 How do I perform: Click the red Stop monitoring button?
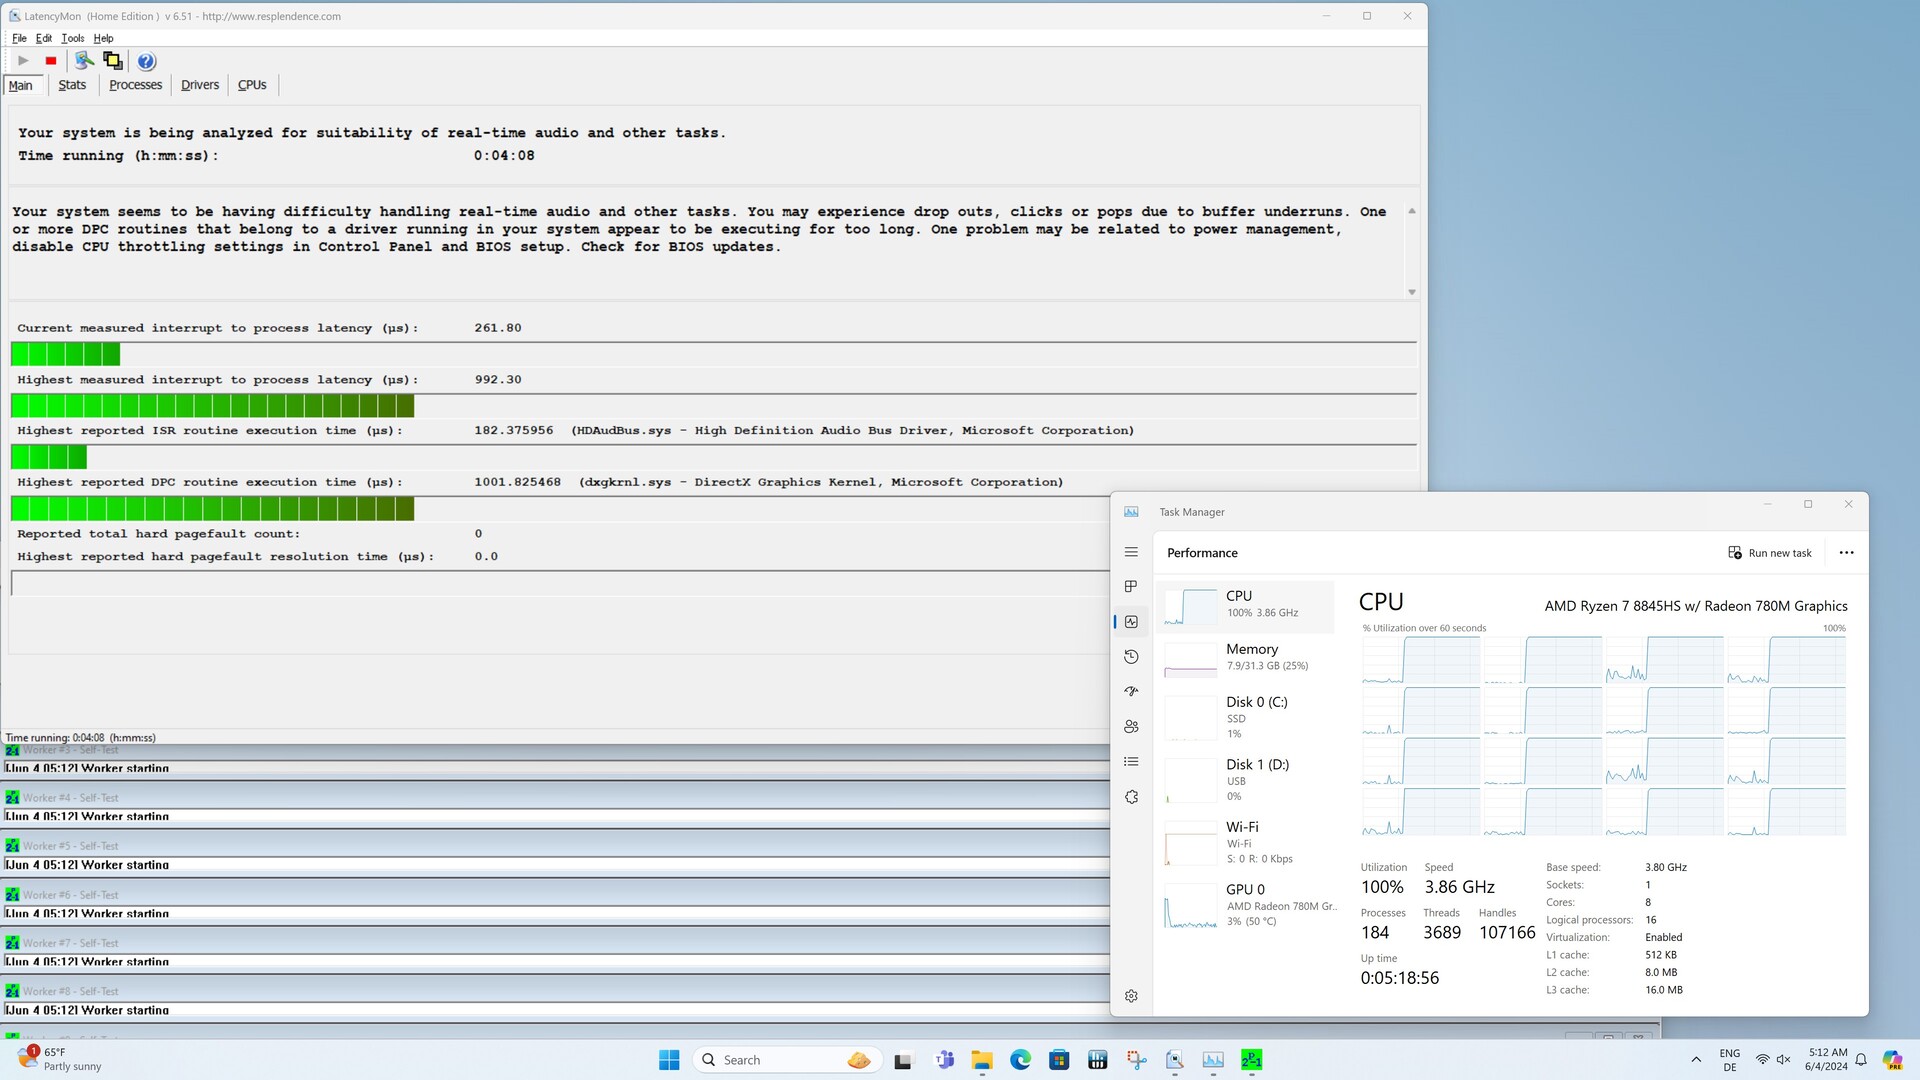click(51, 61)
